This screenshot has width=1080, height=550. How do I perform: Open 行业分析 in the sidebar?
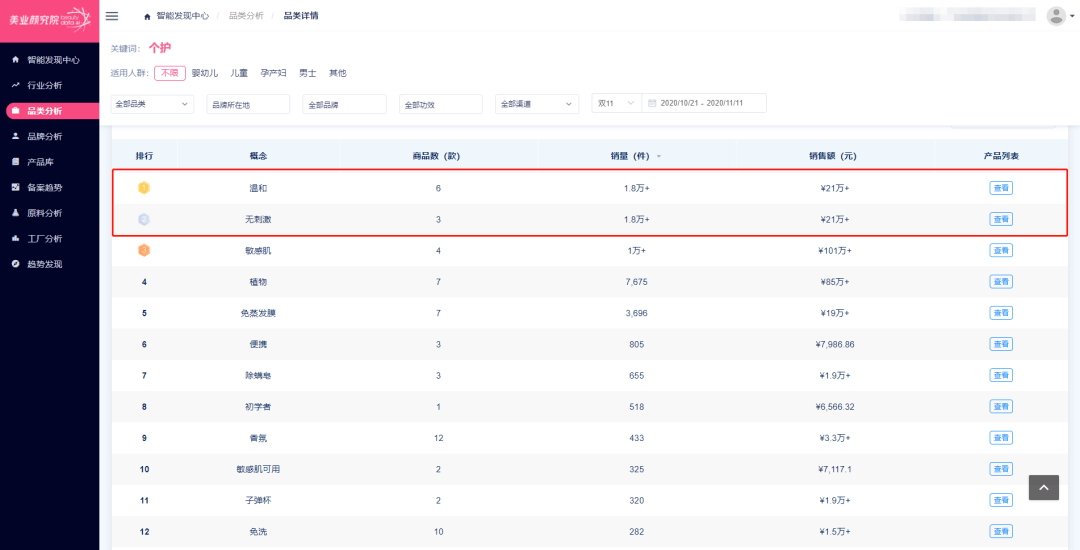45,85
